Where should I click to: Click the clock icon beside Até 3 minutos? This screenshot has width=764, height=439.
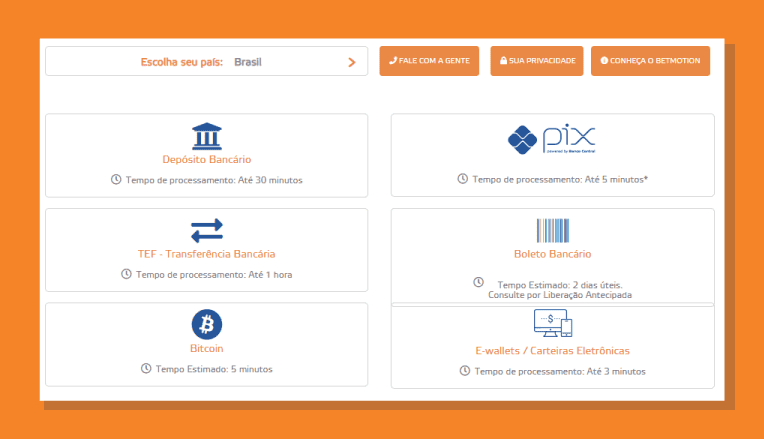click(465, 371)
